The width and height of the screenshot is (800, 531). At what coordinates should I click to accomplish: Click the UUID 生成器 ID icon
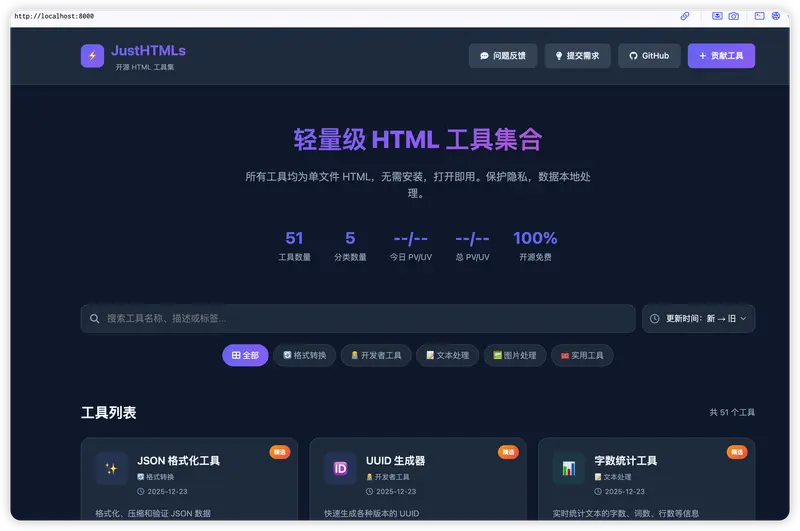[x=340, y=468]
